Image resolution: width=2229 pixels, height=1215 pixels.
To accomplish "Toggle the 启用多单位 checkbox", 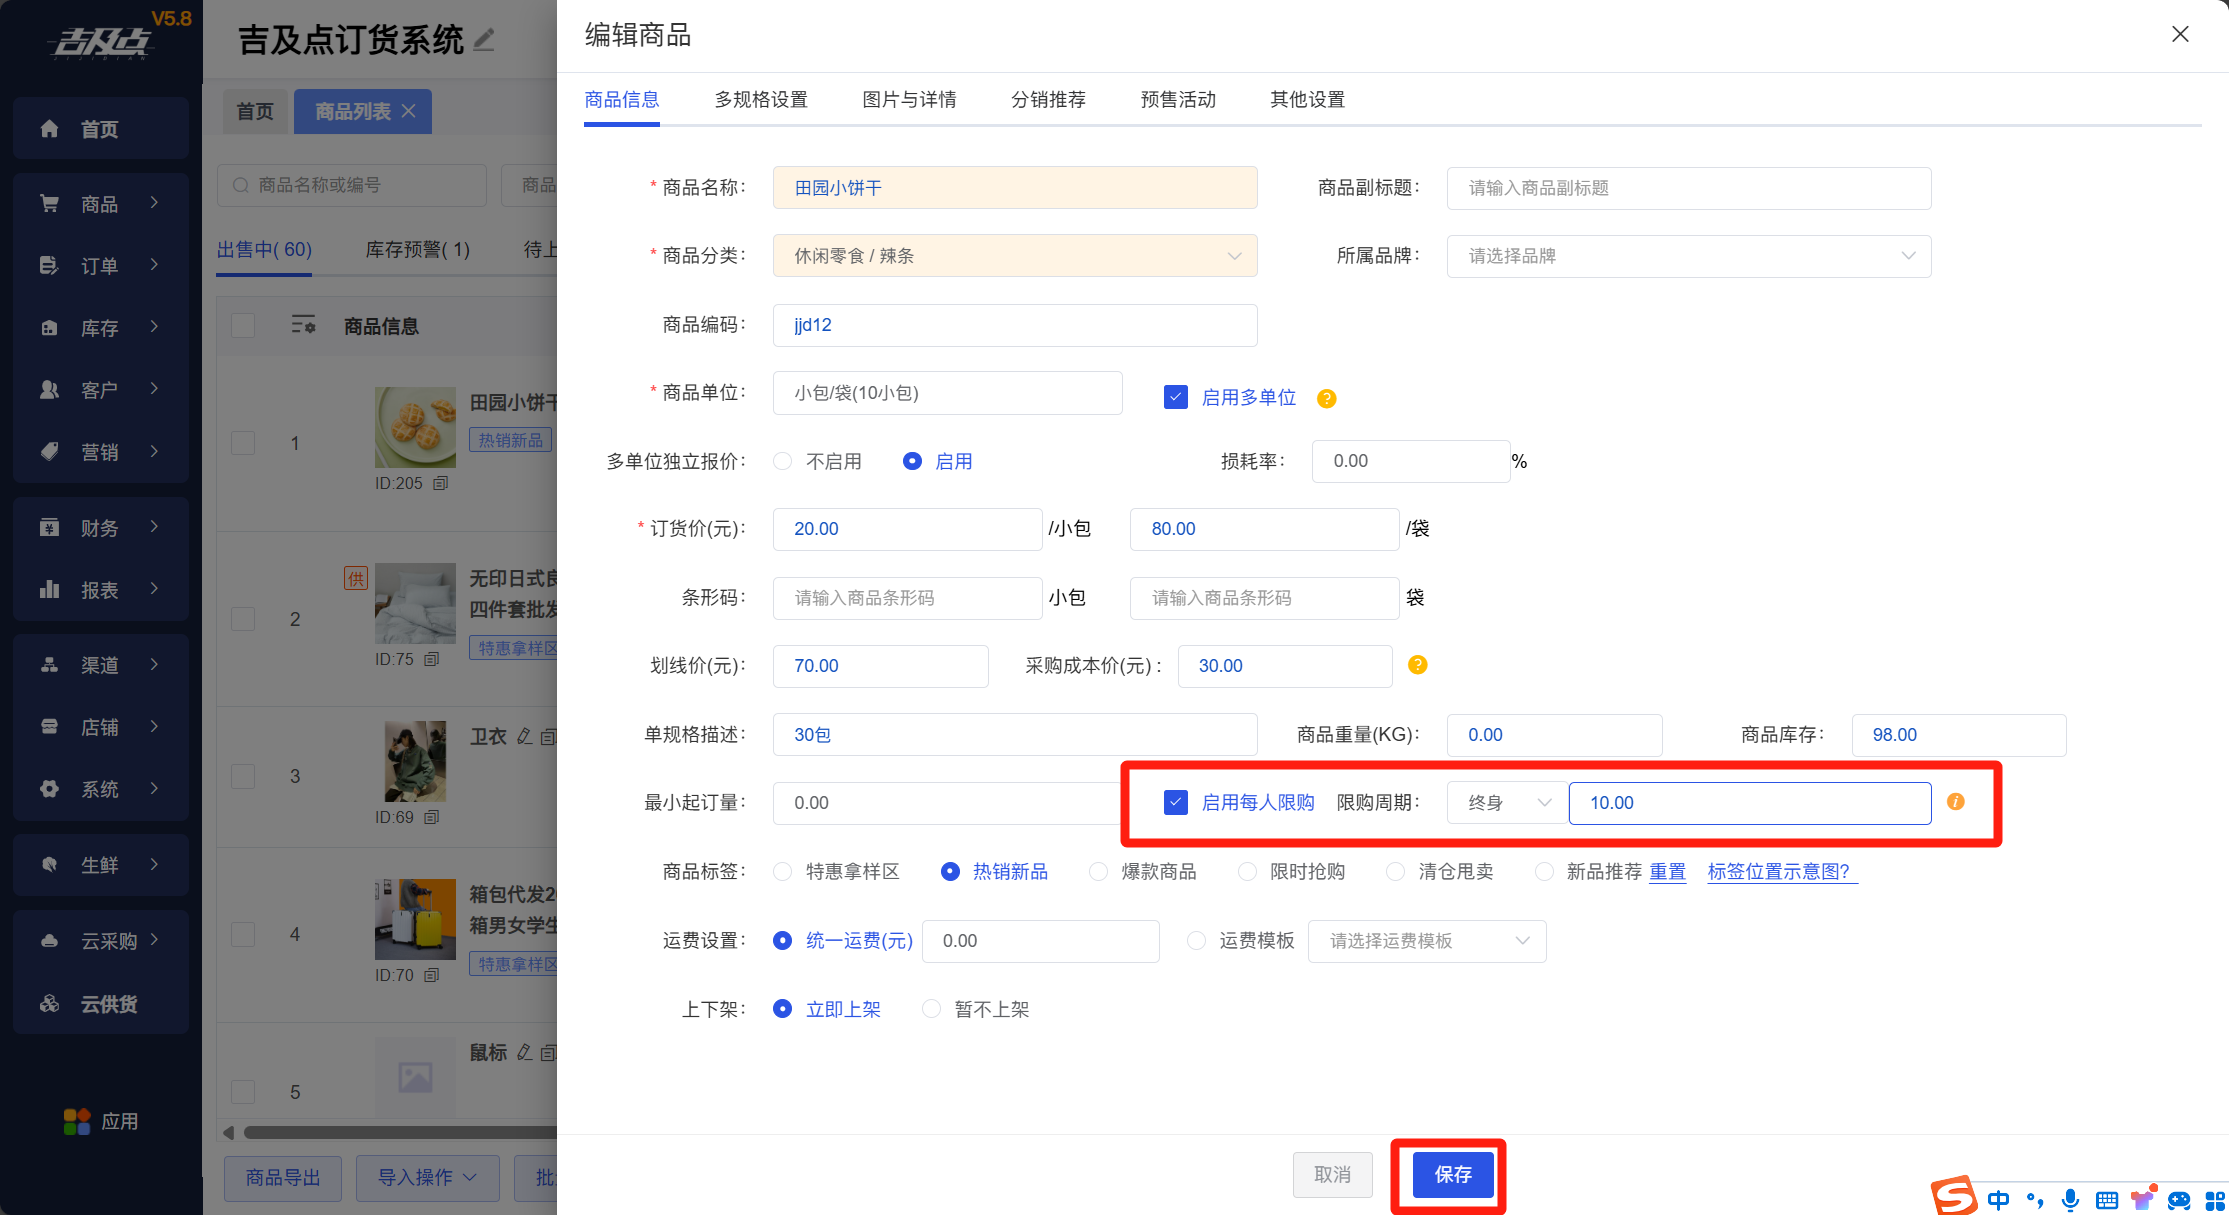I will click(1176, 397).
